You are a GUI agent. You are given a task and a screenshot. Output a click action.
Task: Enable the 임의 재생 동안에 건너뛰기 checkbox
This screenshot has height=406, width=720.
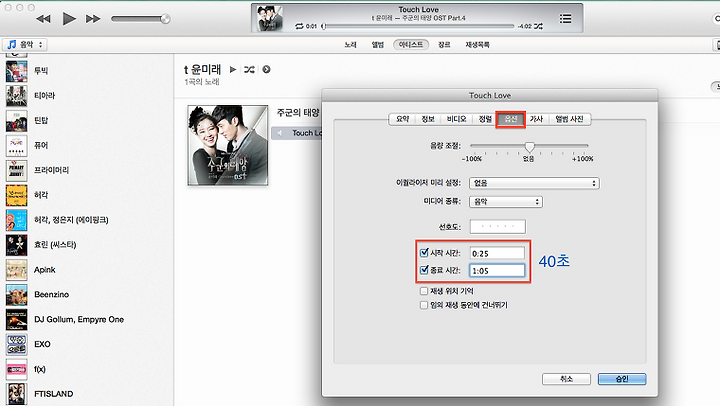point(424,305)
